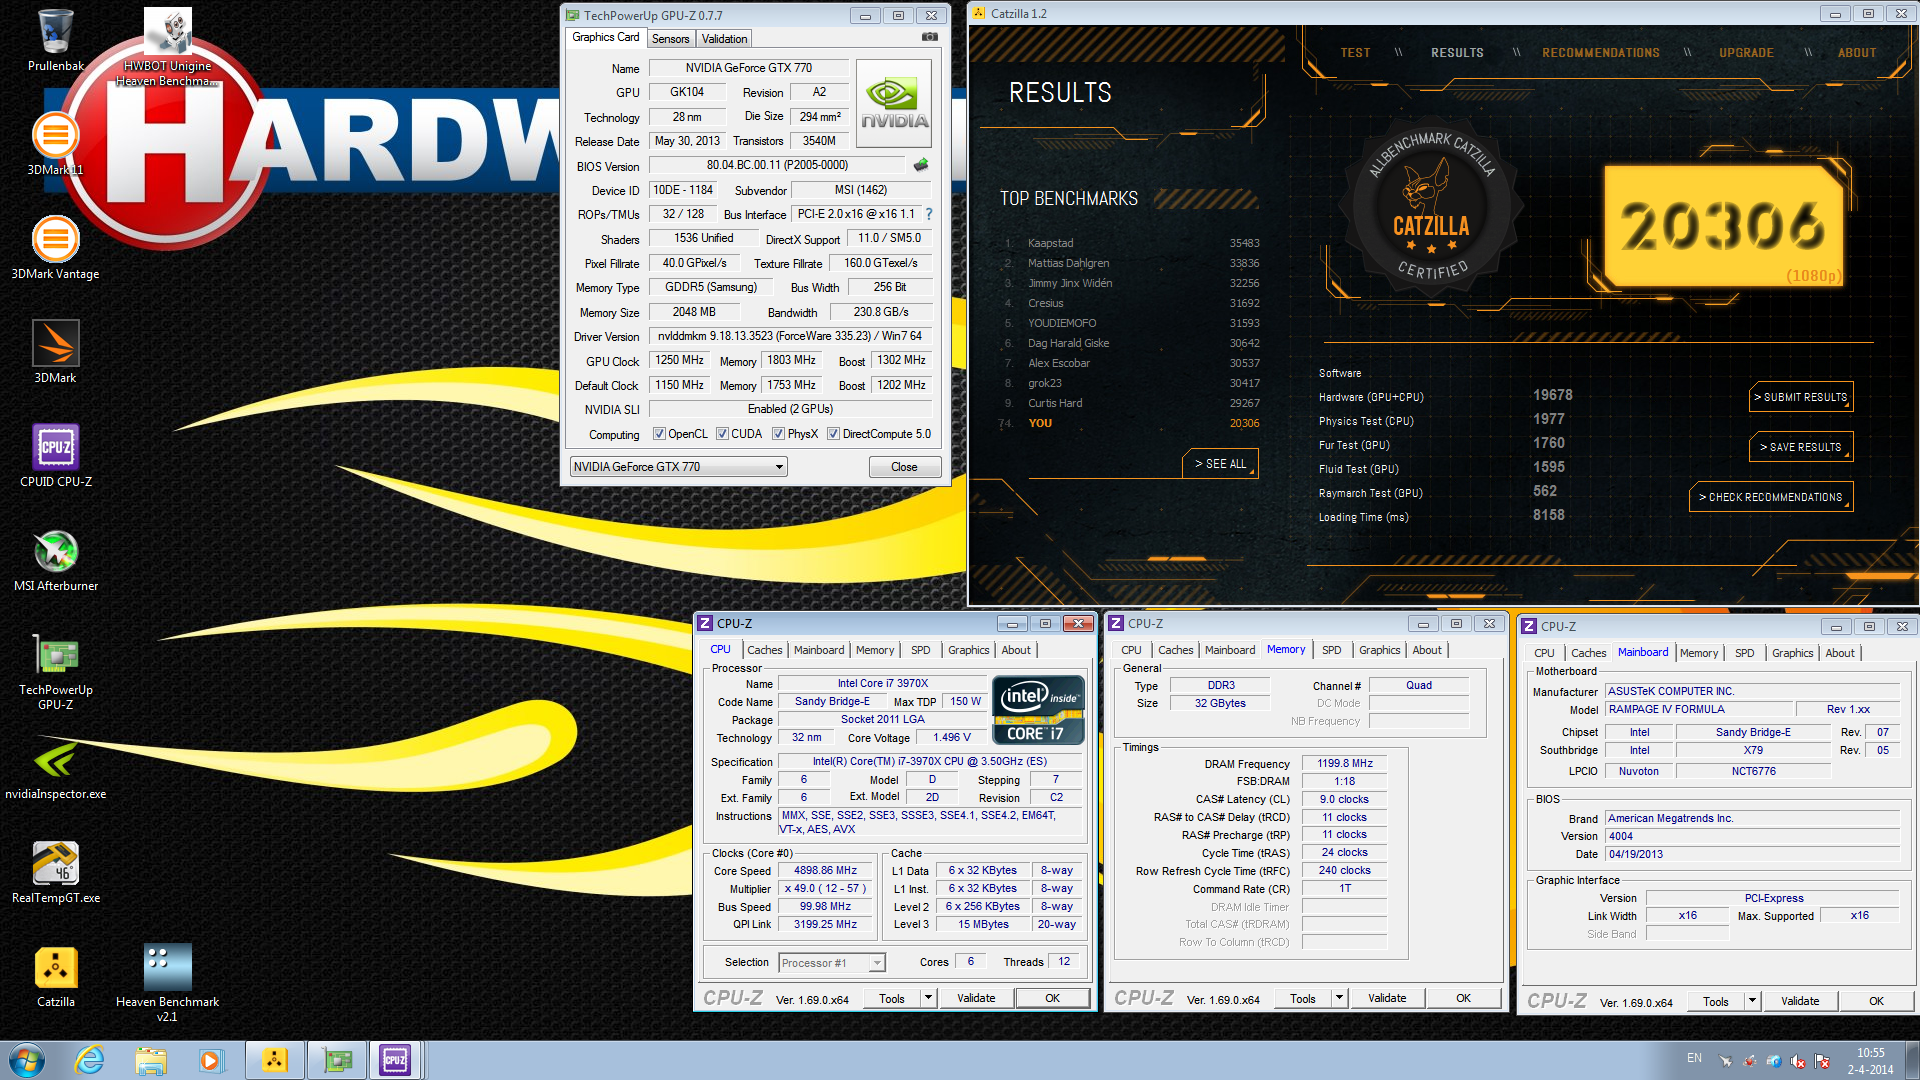
Task: Click the Core Speed value in CPU-Z
Action: pos(825,871)
